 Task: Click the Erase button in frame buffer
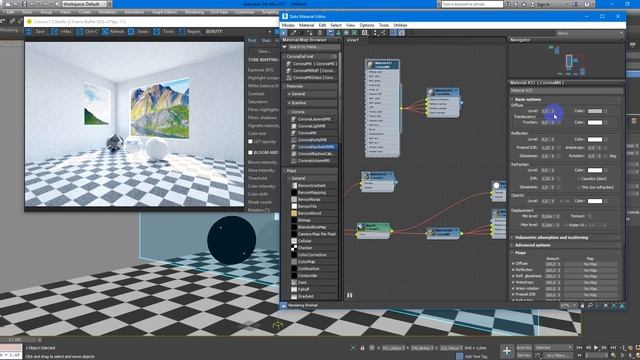pos(139,31)
